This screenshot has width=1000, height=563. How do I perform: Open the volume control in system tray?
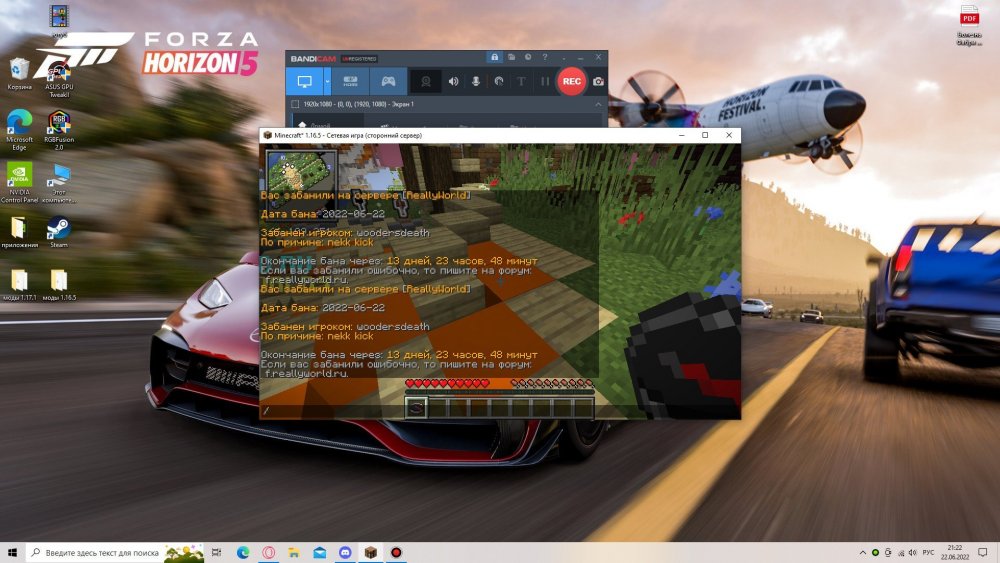click(913, 552)
